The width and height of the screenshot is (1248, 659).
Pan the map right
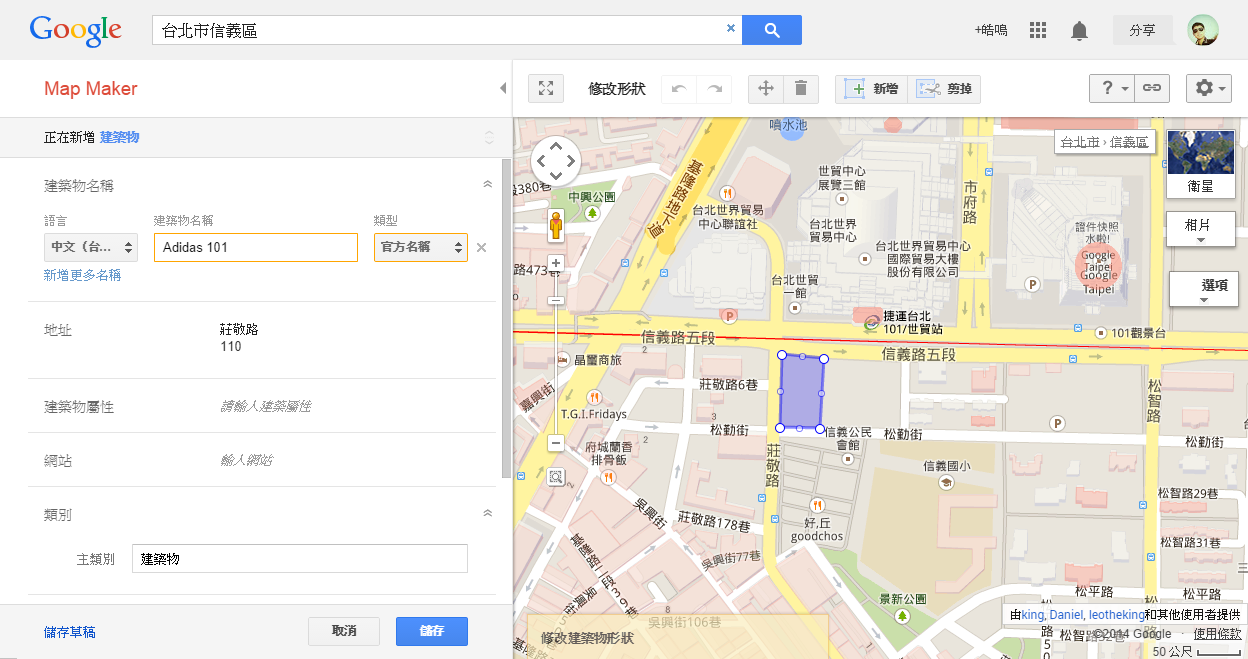[x=571, y=160]
